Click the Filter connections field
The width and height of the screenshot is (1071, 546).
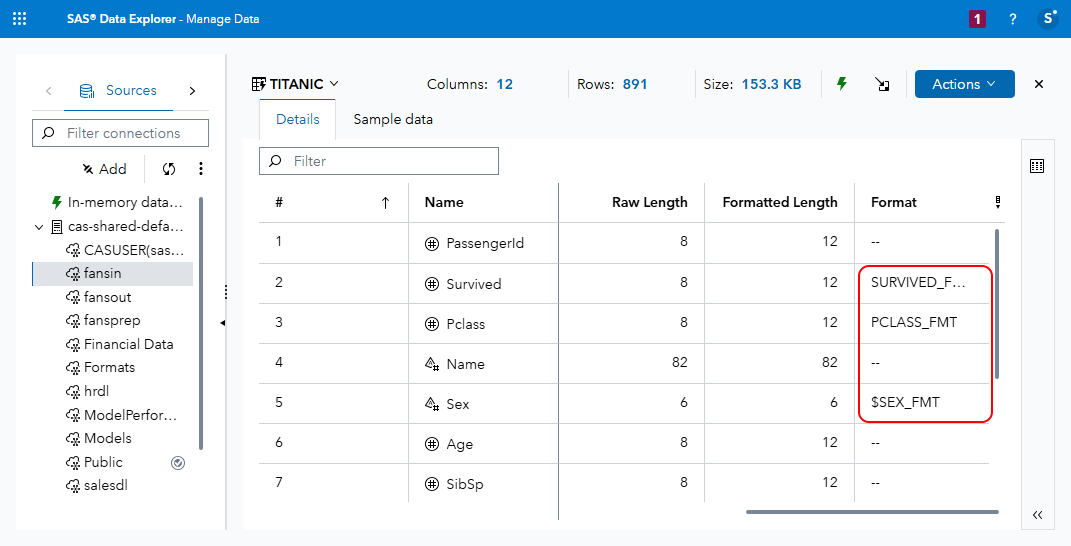pyautogui.click(x=120, y=133)
